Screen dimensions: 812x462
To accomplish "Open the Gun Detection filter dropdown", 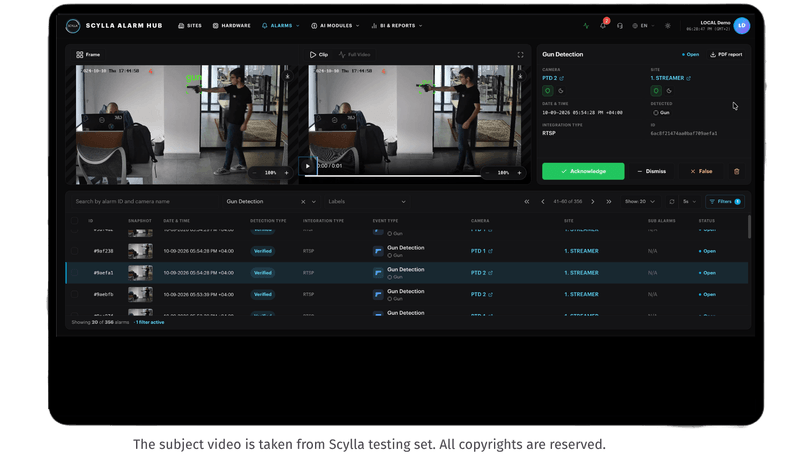I will click(x=313, y=201).
